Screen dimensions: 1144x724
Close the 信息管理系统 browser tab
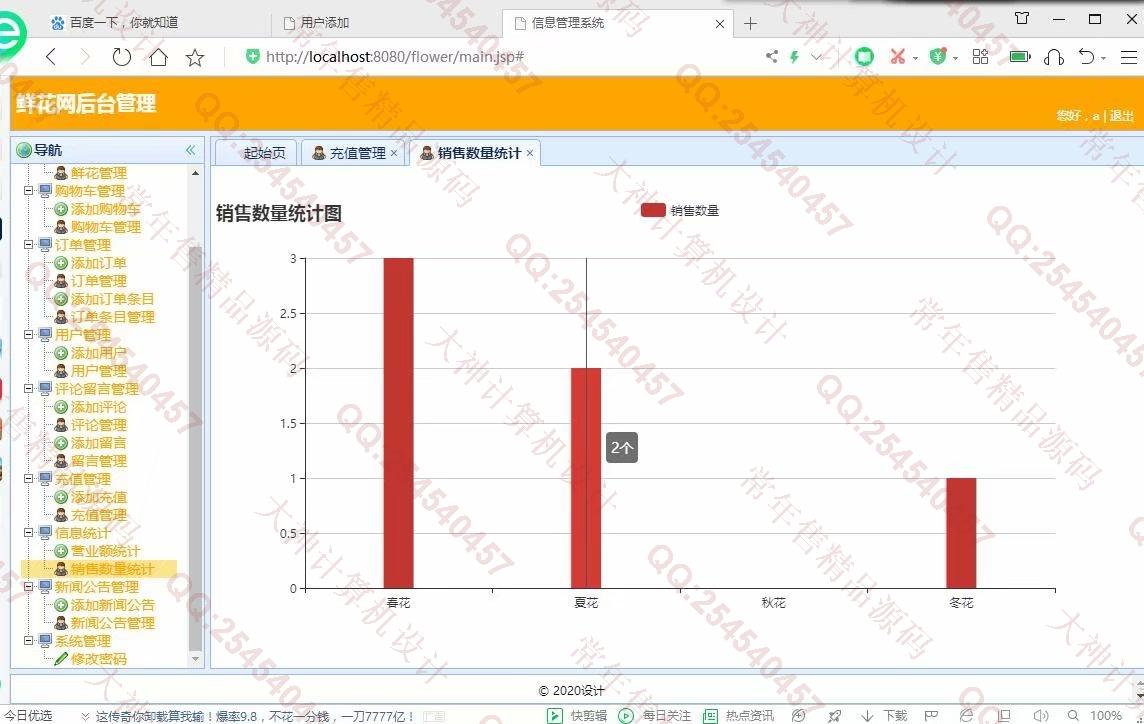(x=719, y=24)
